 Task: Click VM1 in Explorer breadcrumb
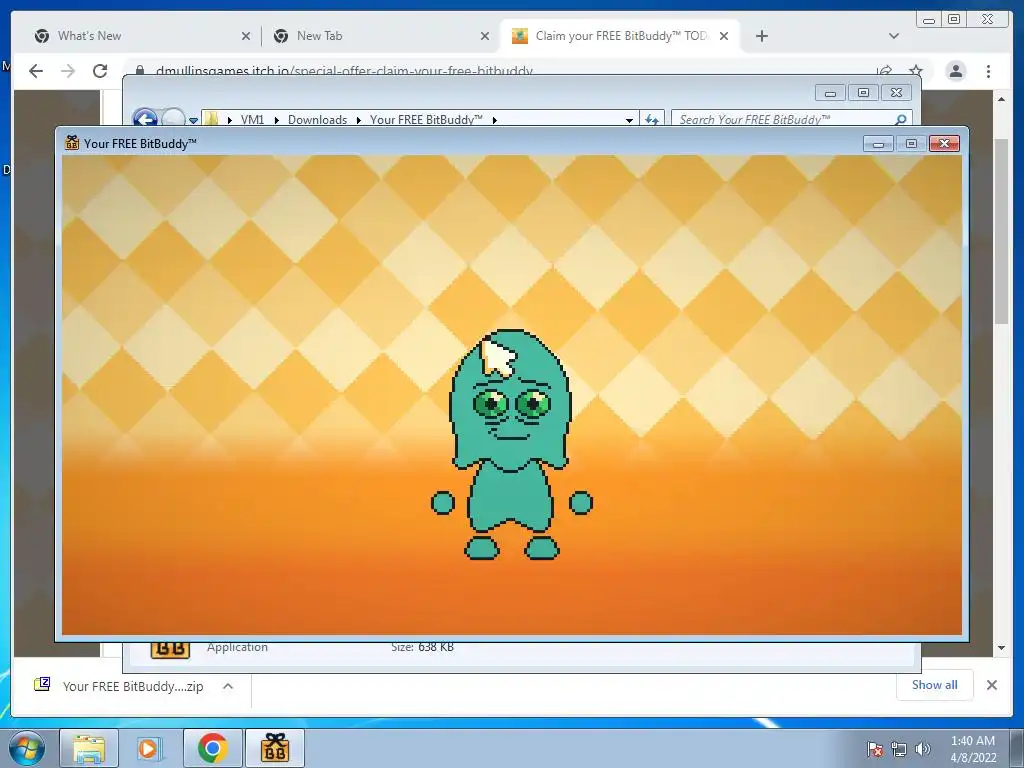pyautogui.click(x=252, y=120)
